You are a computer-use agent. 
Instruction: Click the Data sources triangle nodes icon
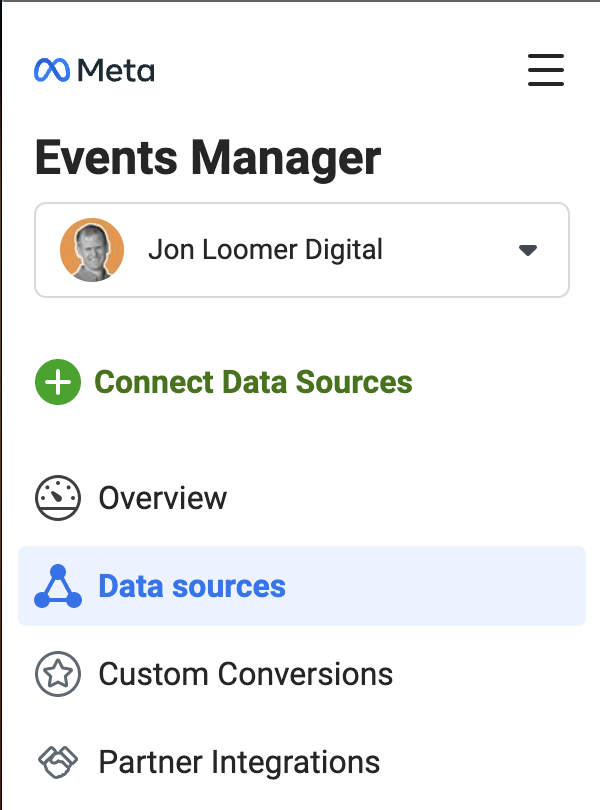point(58,586)
